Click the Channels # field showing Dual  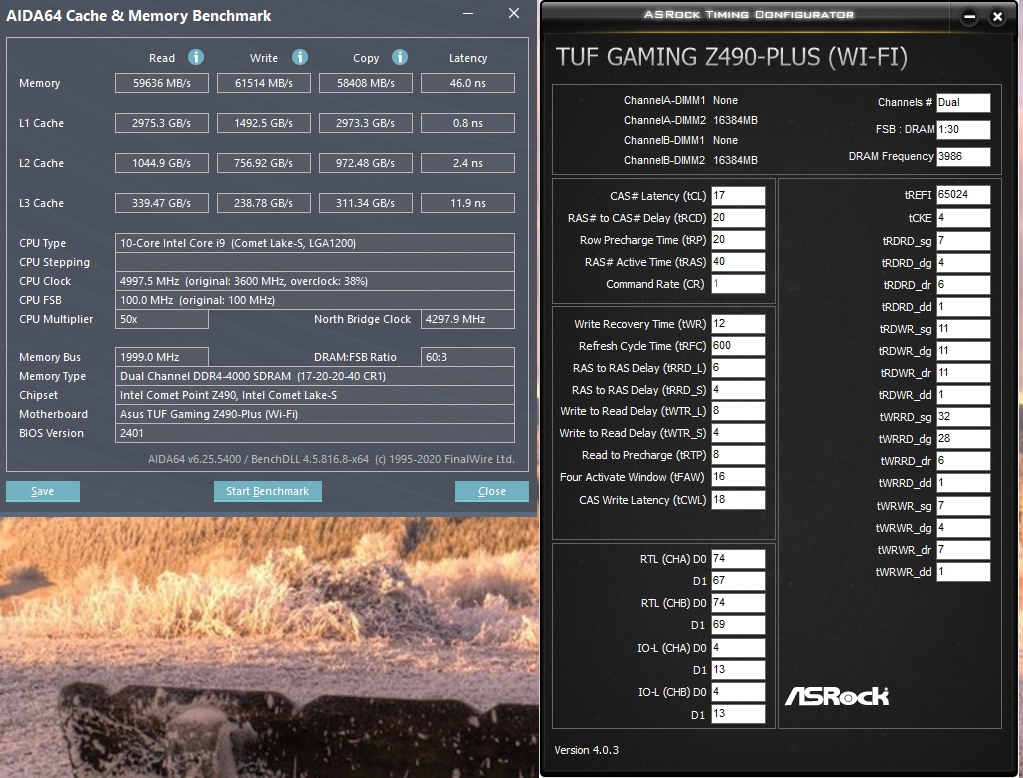[963, 102]
